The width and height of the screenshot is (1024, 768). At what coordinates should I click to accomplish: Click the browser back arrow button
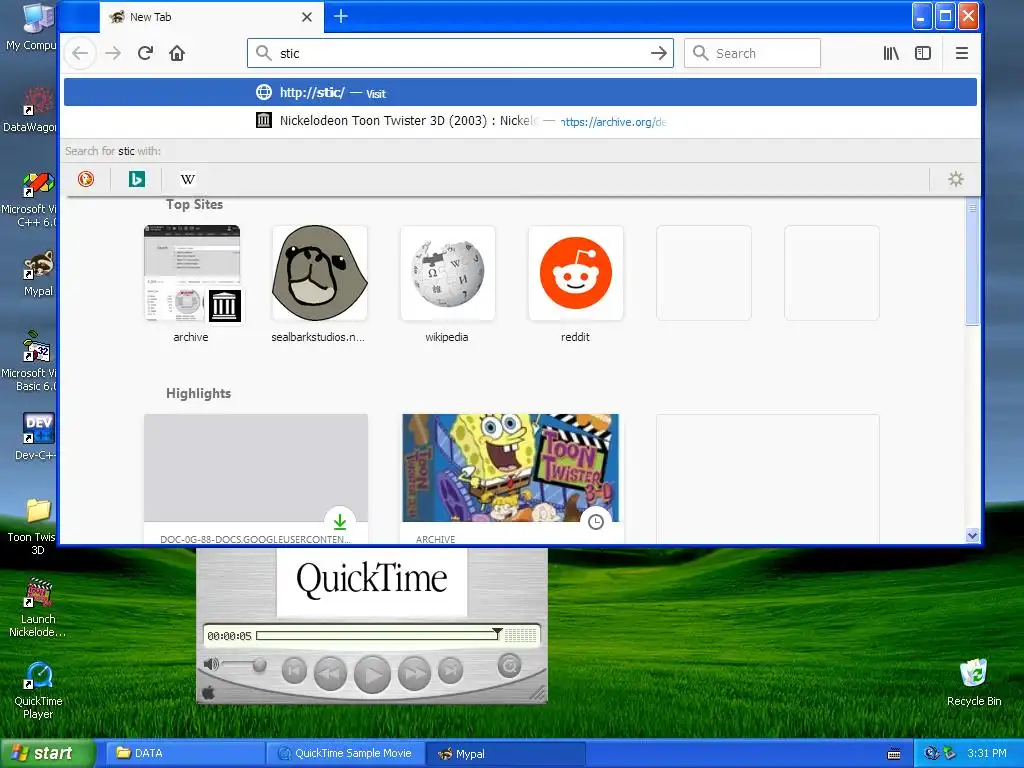pyautogui.click(x=80, y=53)
